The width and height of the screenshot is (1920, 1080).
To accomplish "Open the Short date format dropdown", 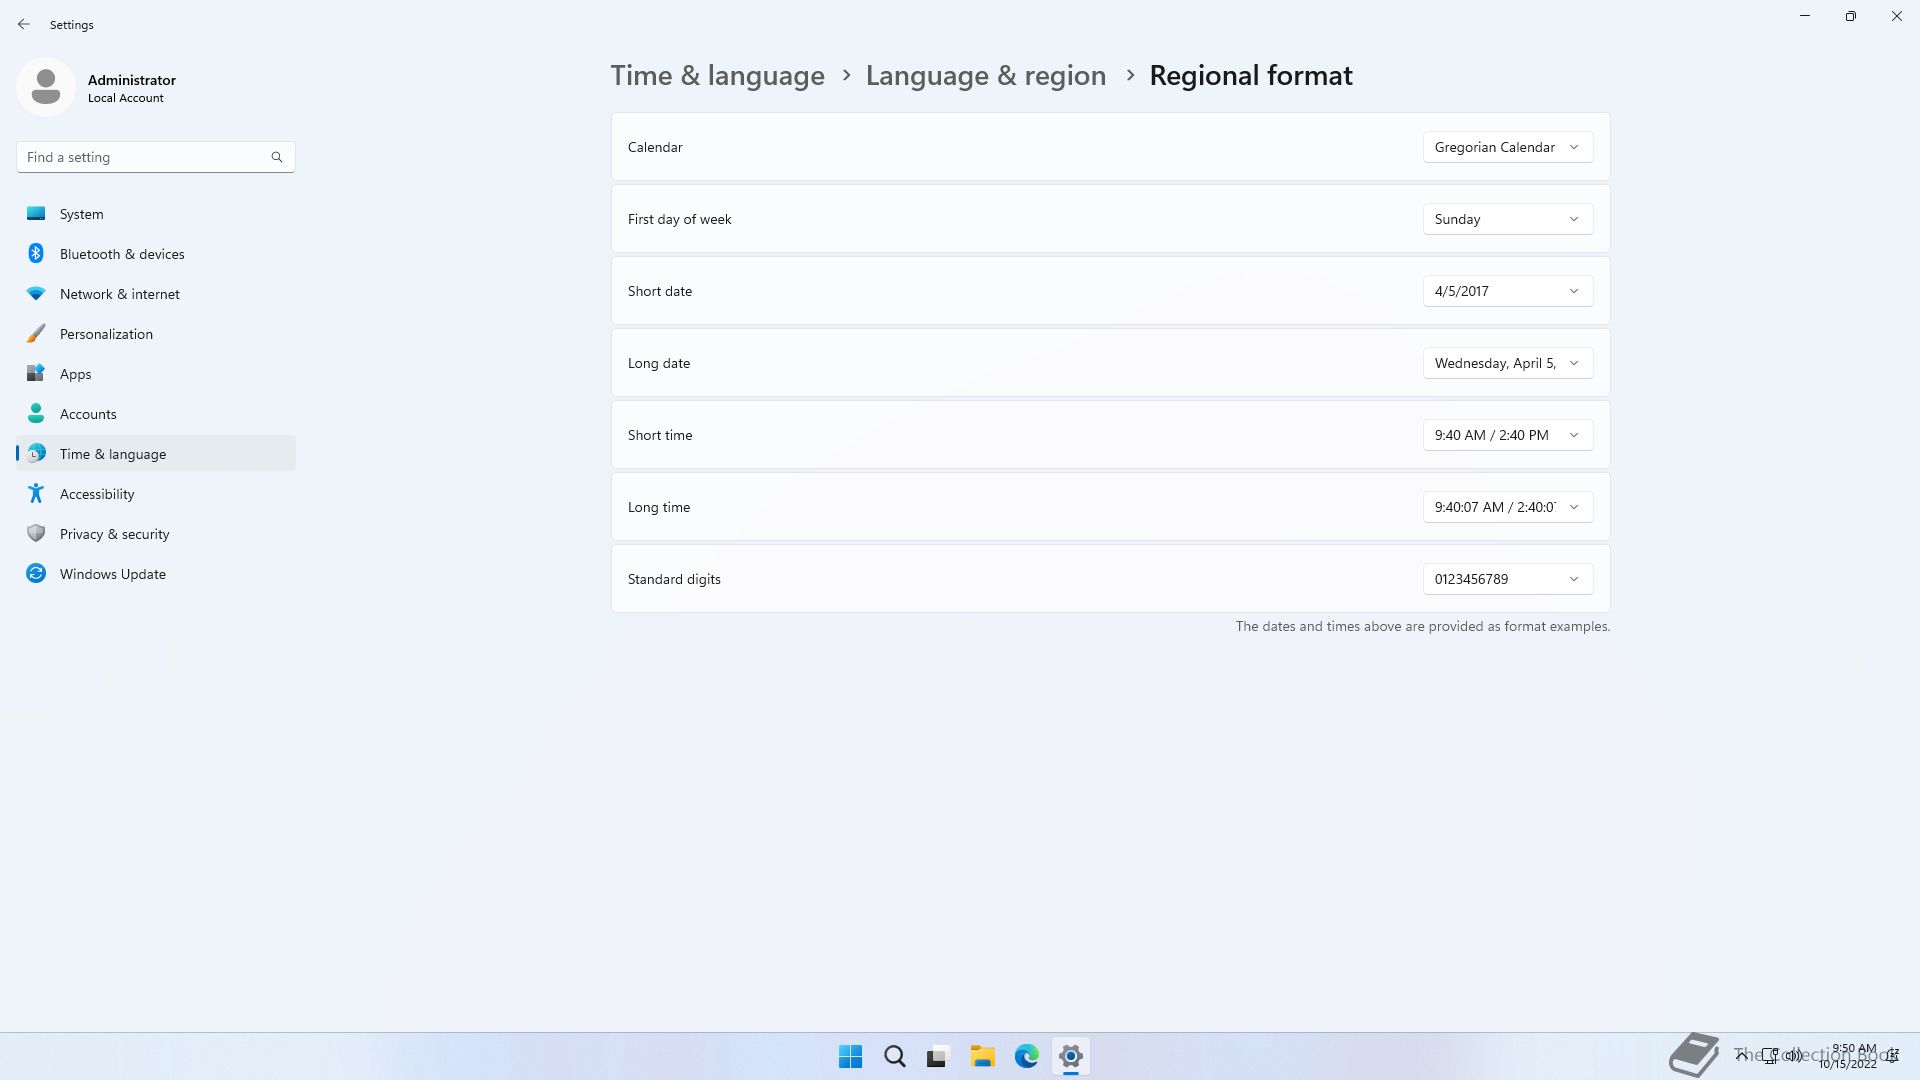I will pos(1507,291).
